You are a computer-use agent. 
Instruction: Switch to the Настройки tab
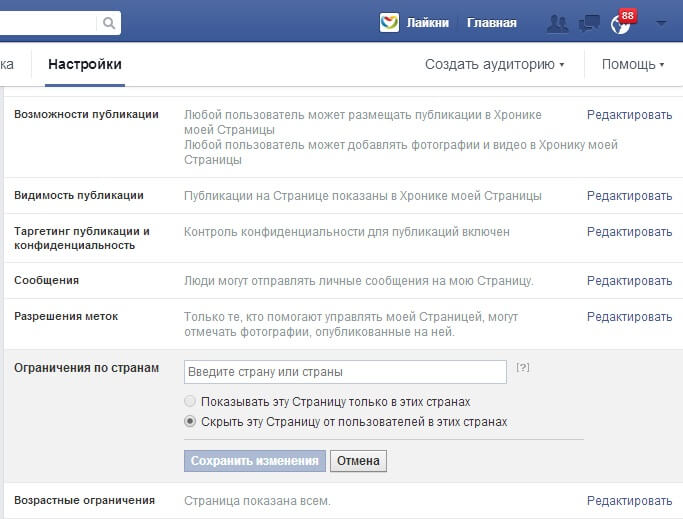[85, 64]
